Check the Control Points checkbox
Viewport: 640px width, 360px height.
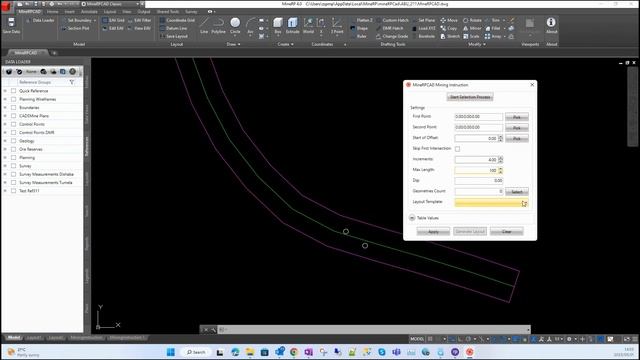(13, 124)
